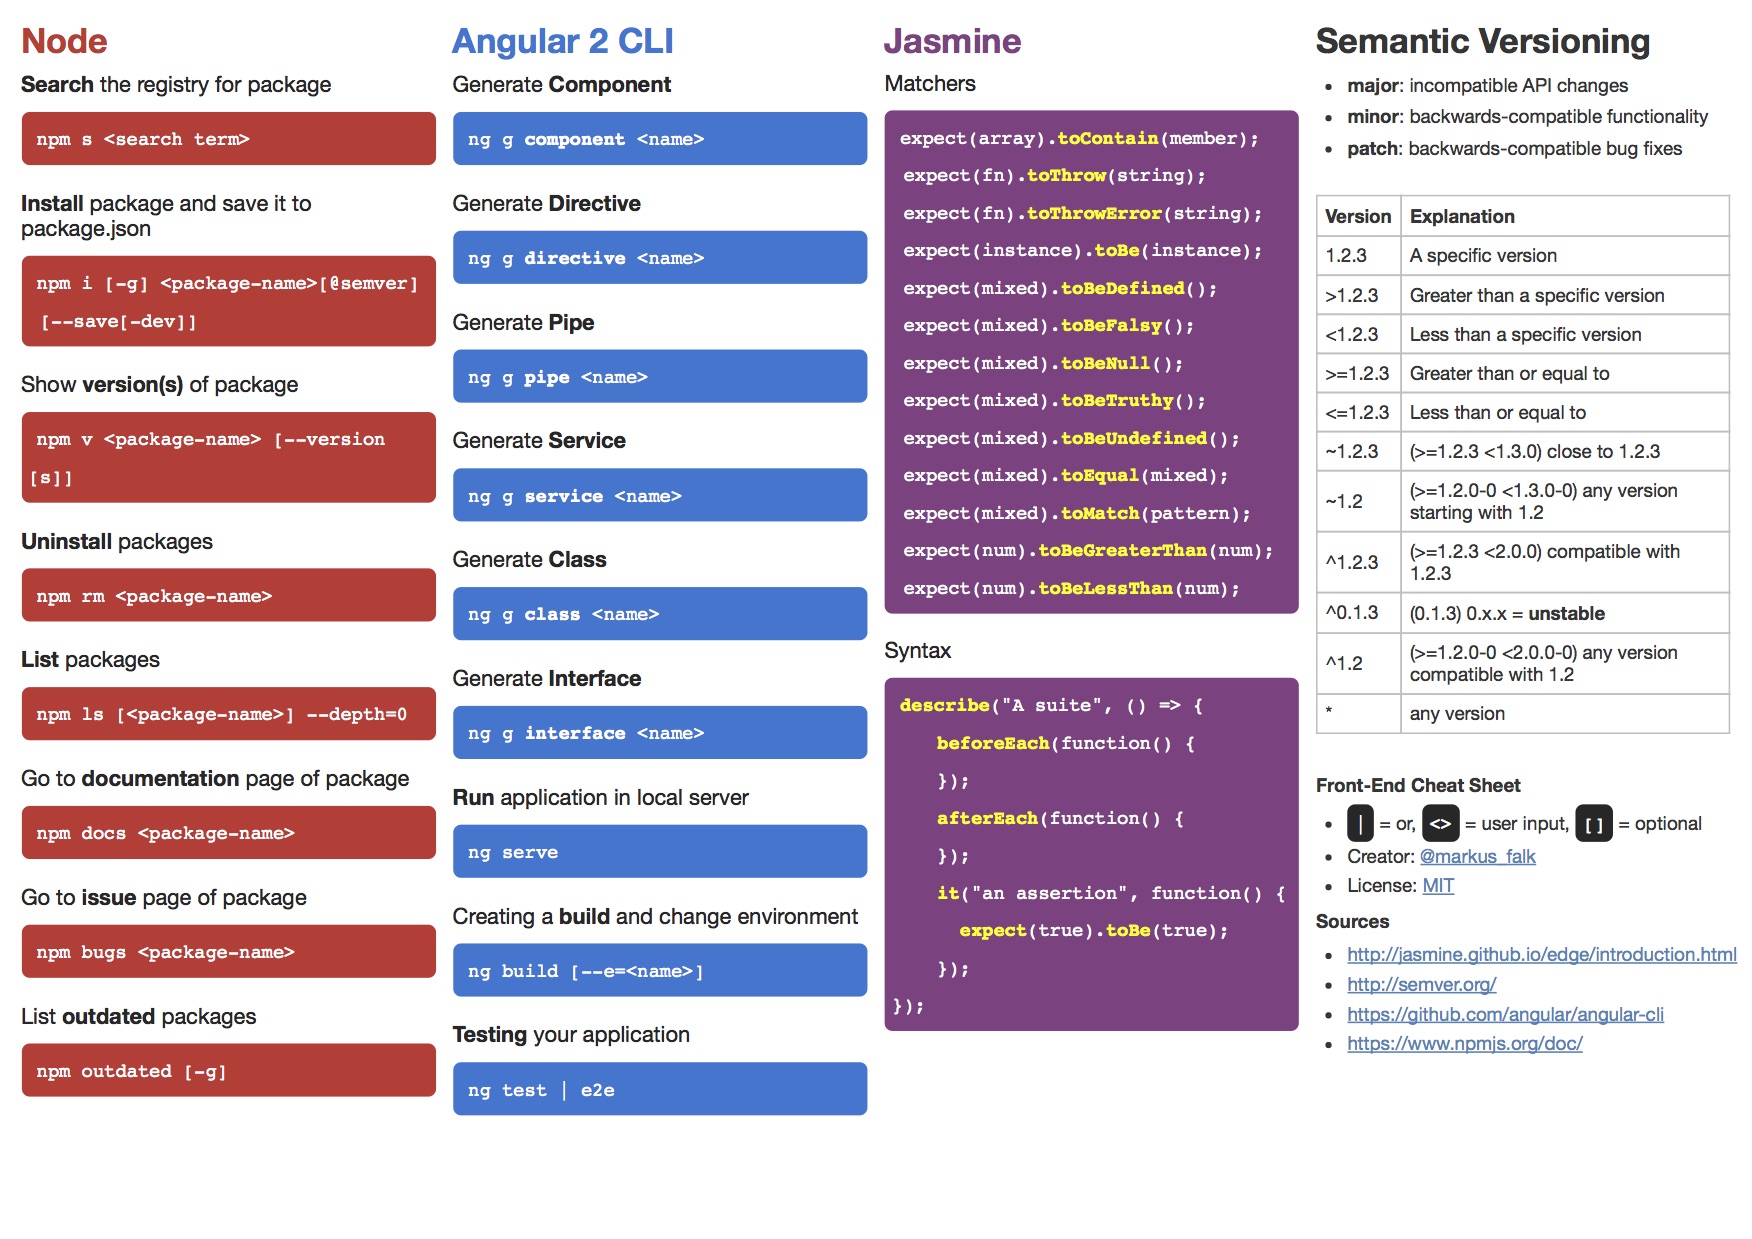Click the '~1.2.3' version cell

[1359, 451]
